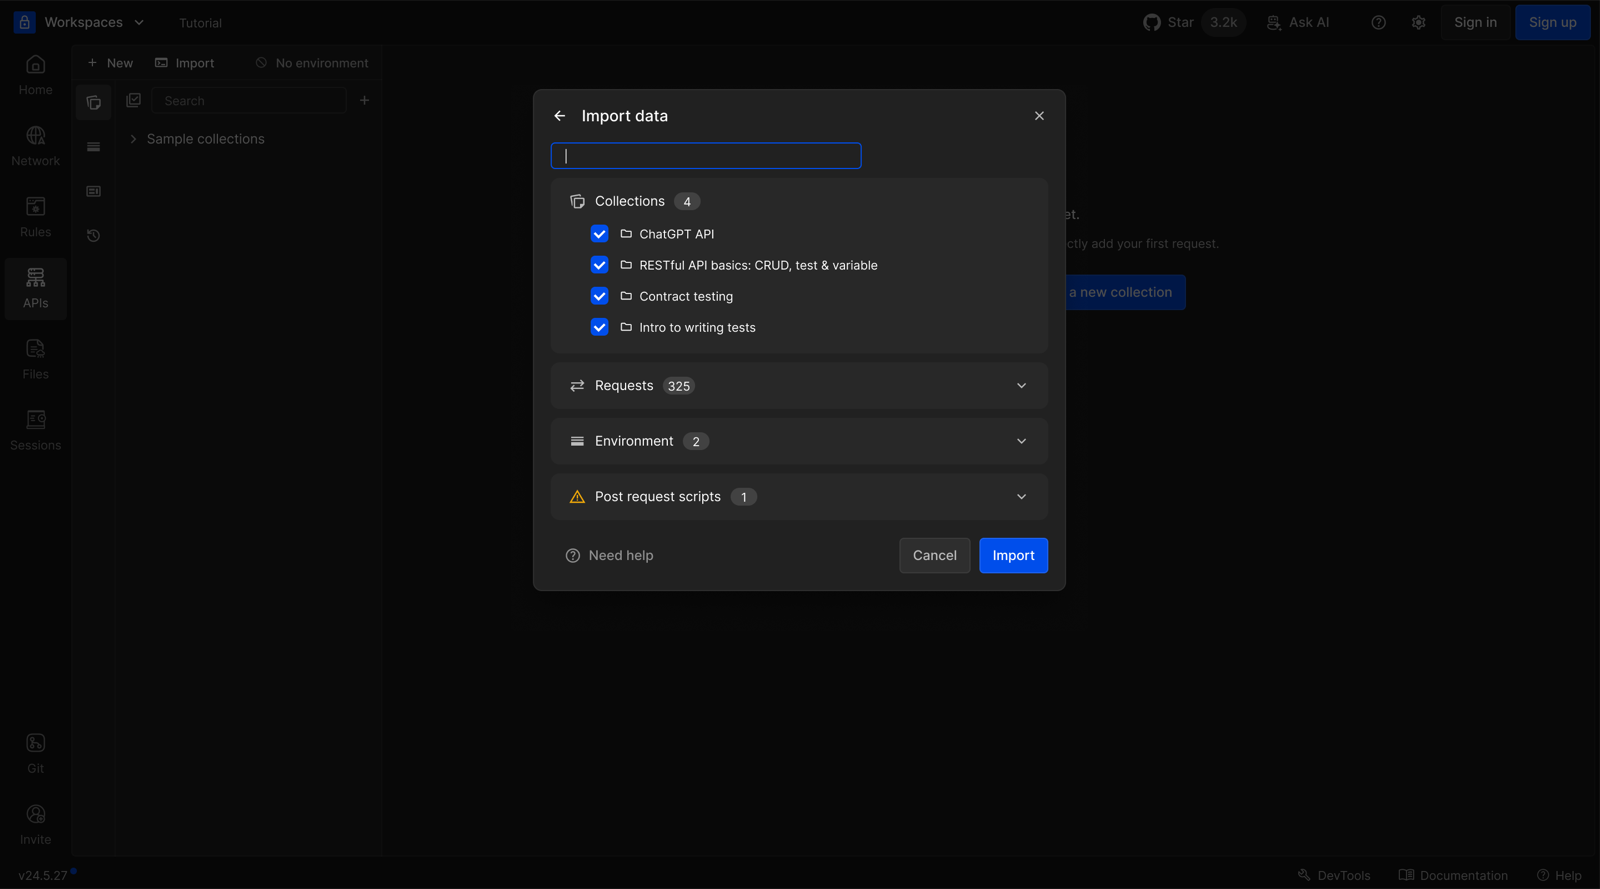Image resolution: width=1600 pixels, height=889 pixels.
Task: Open the Home sidebar item
Action: coord(35,76)
